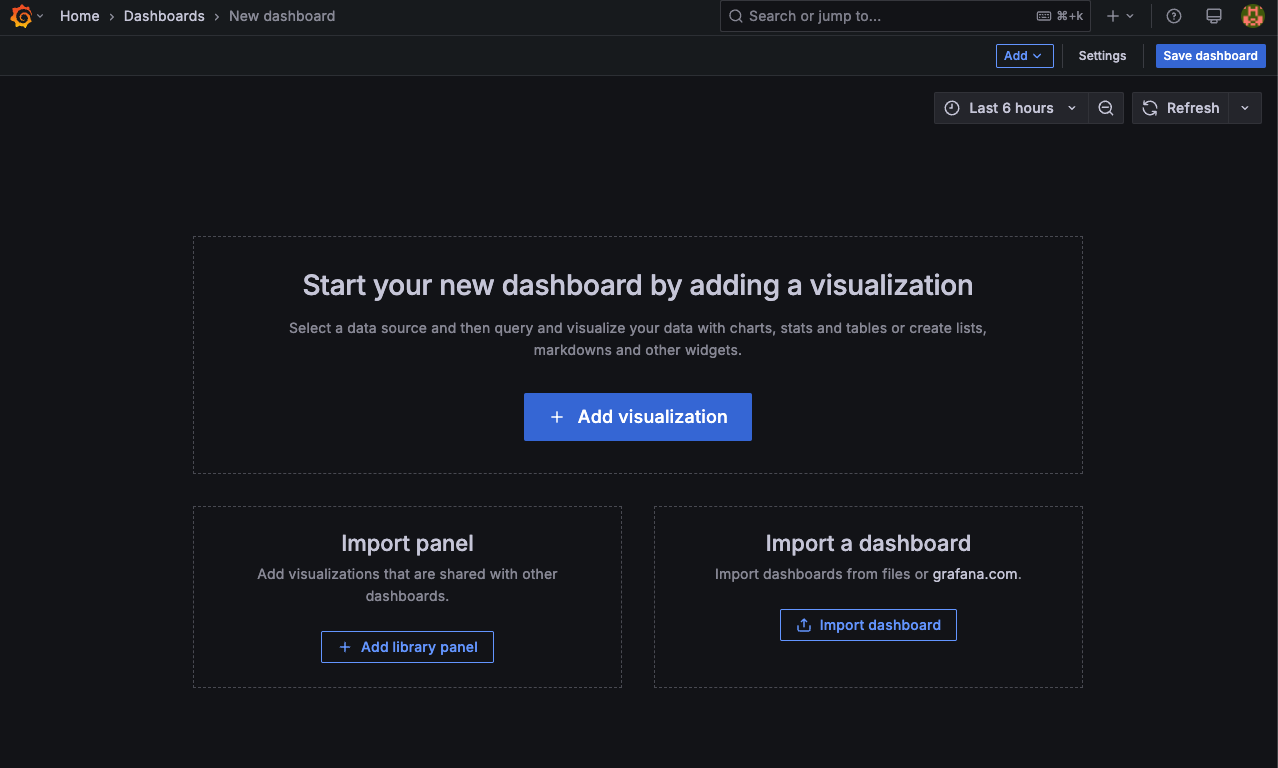Viewport: 1278px width, 768px height.
Task: Select the New dashboard breadcrumb
Action: pos(282,16)
